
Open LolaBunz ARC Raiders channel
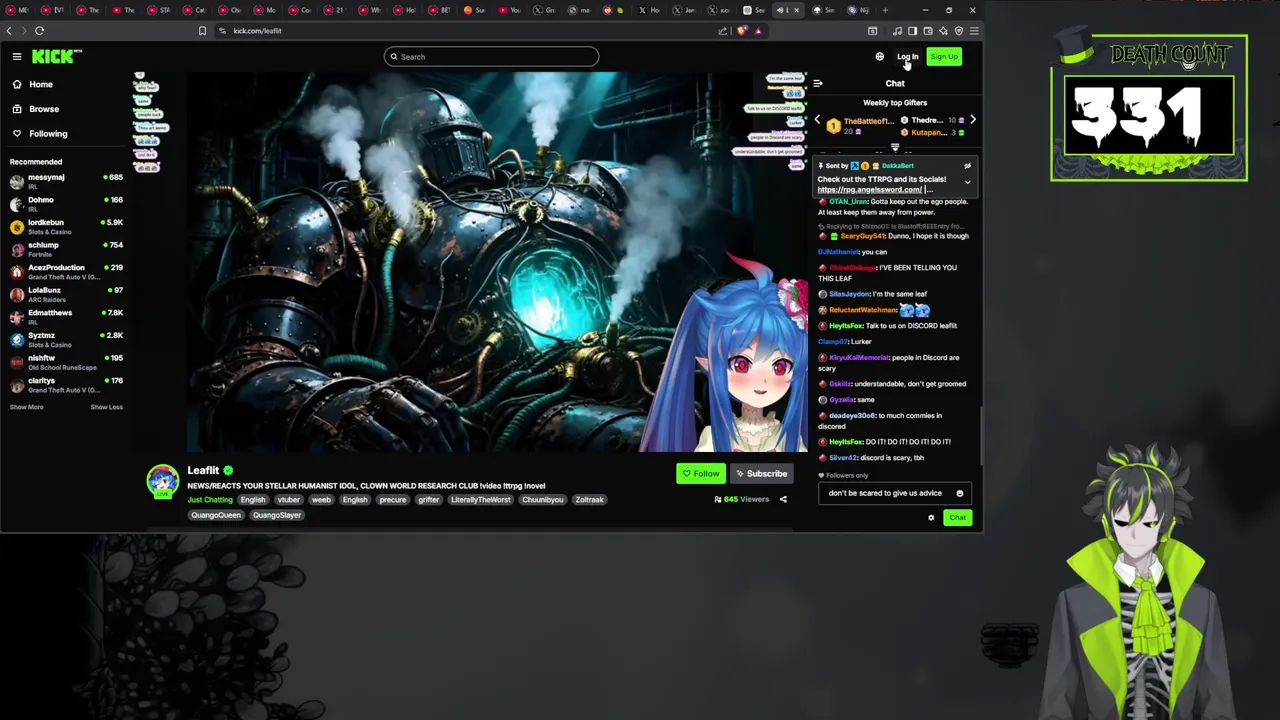click(x=66, y=294)
